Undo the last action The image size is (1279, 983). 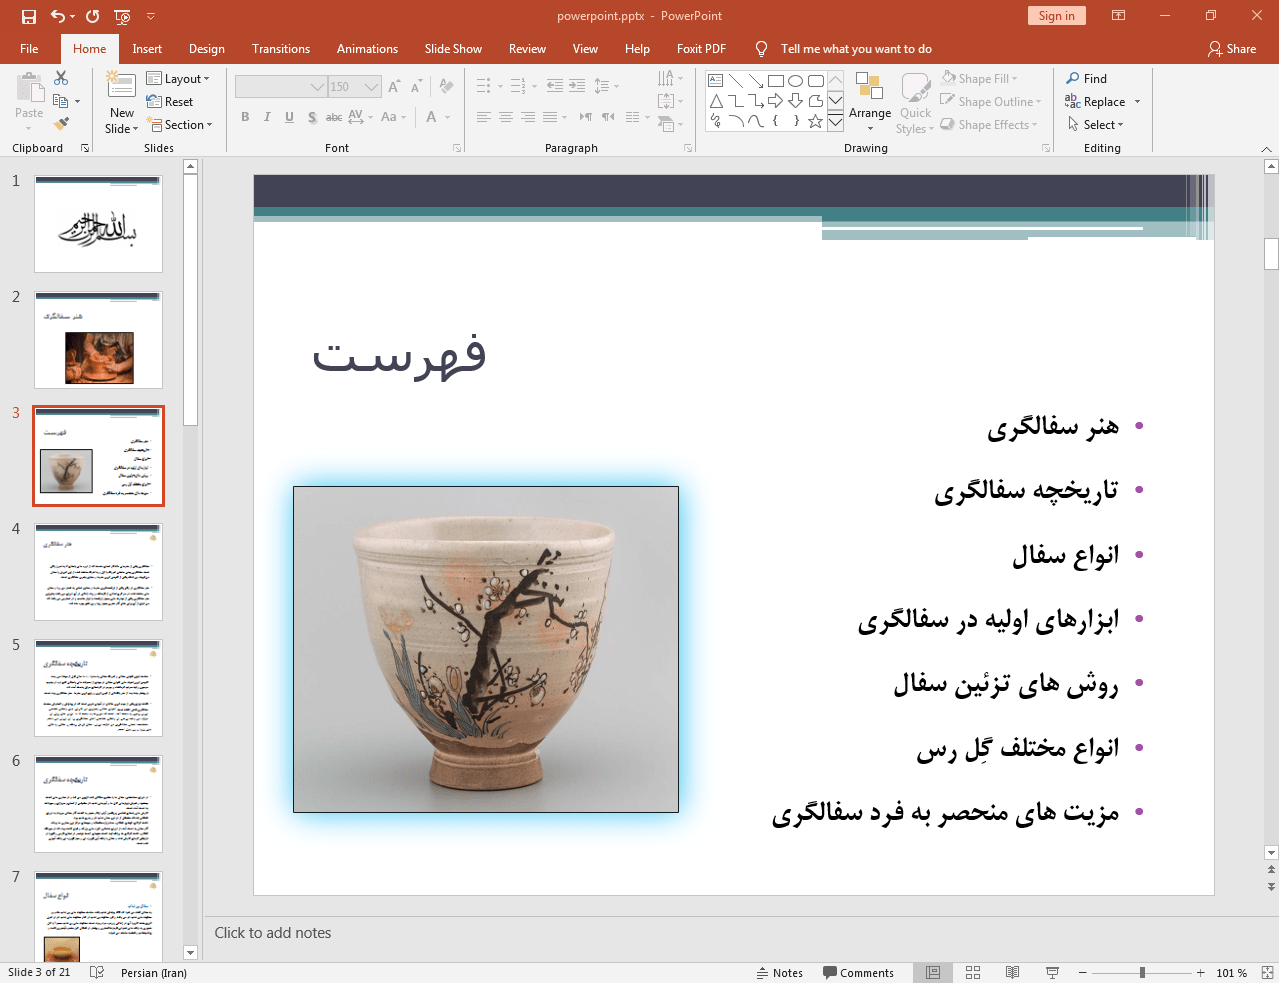coord(58,16)
